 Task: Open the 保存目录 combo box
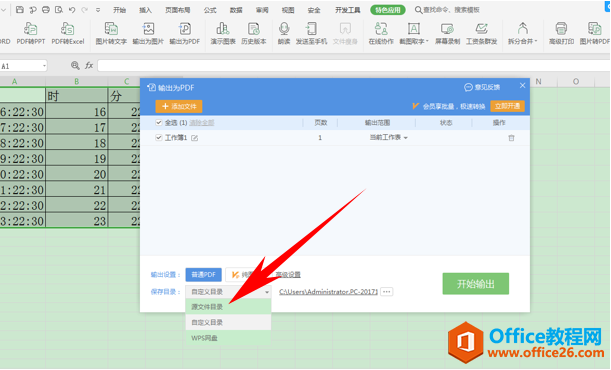point(228,292)
